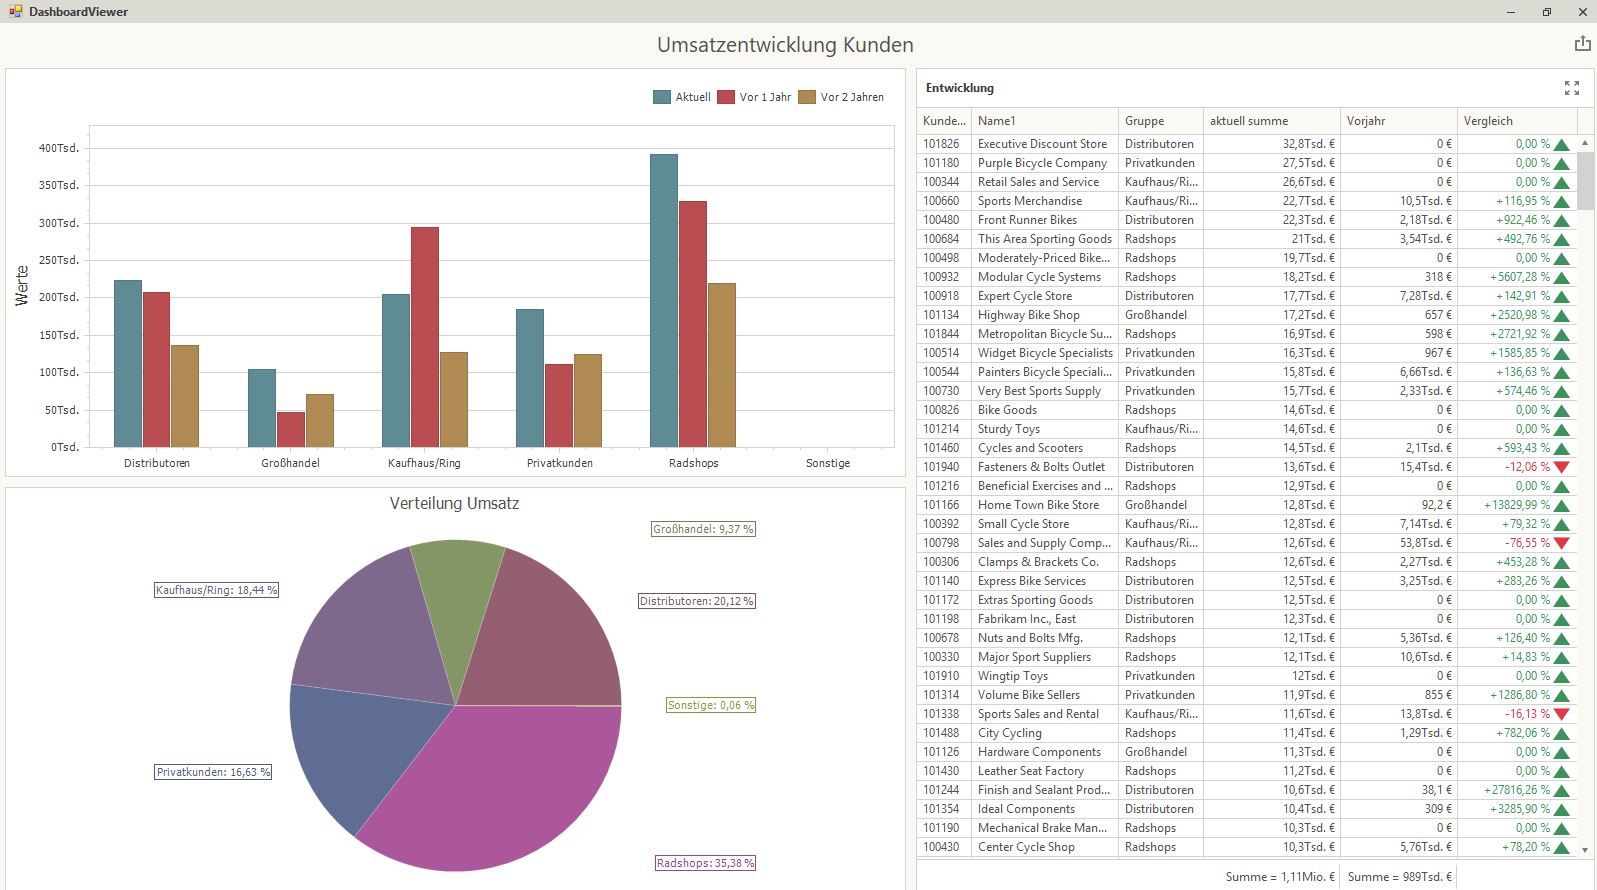Click the Distributoren pie label

[x=696, y=601]
